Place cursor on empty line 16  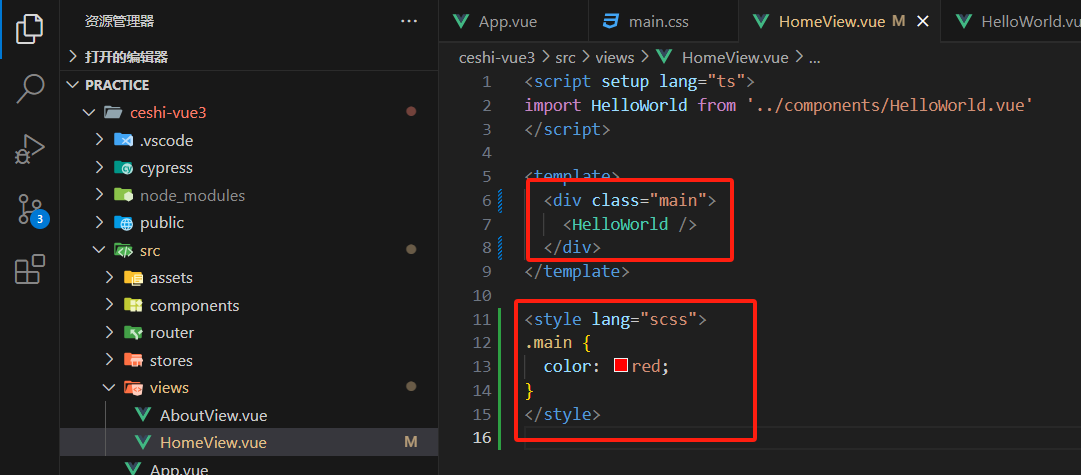(800, 438)
